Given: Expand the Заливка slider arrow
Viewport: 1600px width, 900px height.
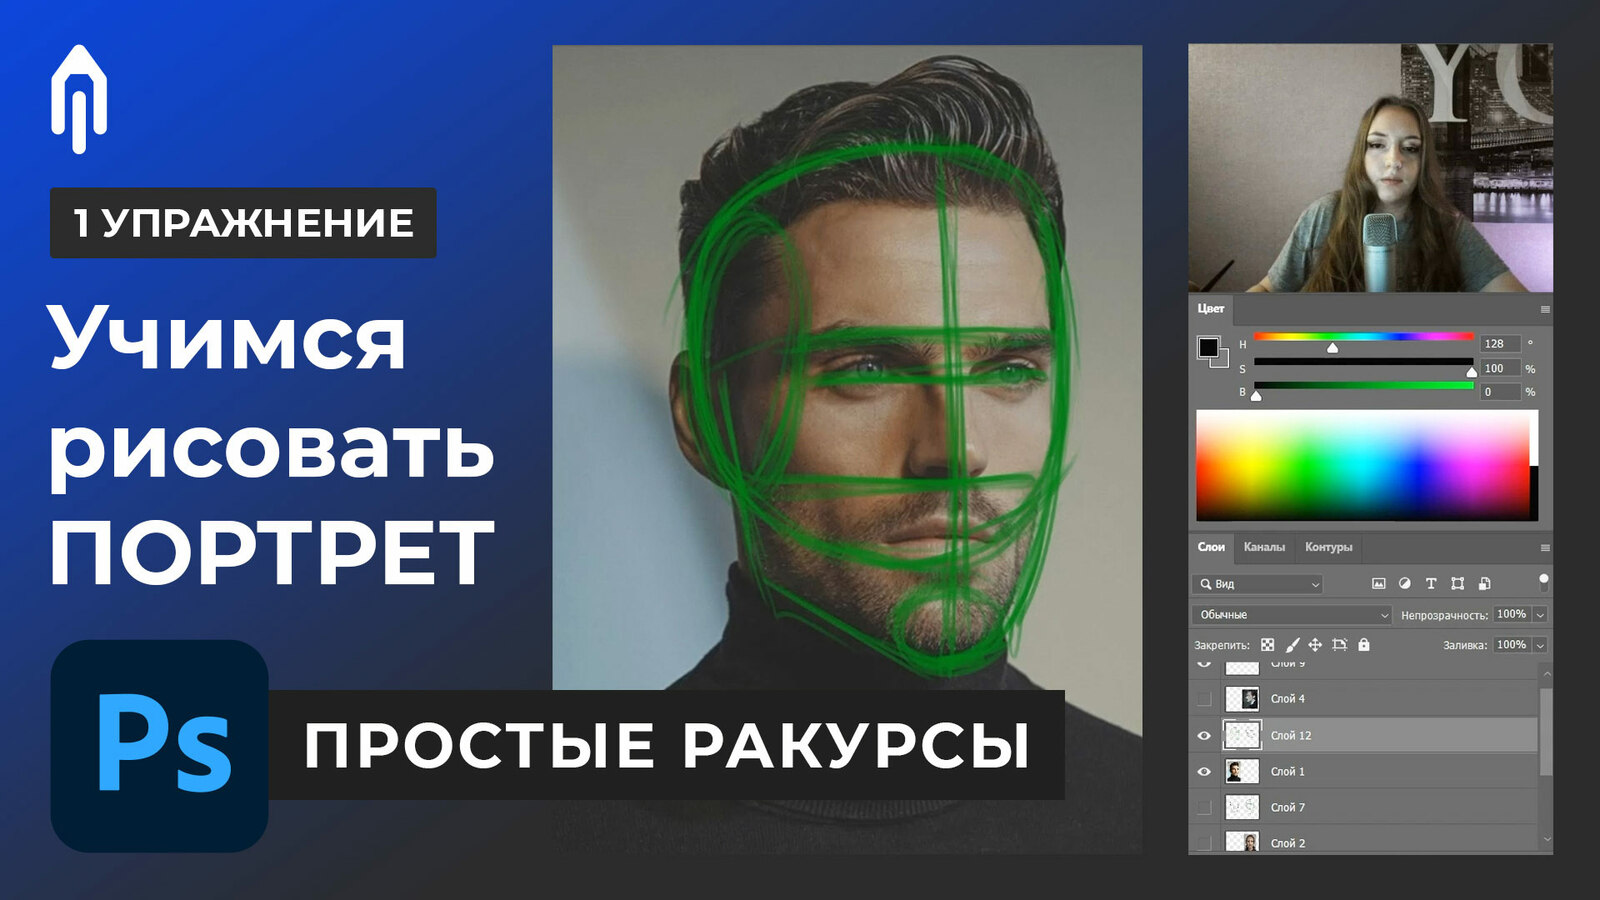Looking at the screenshot, I should coord(1540,645).
